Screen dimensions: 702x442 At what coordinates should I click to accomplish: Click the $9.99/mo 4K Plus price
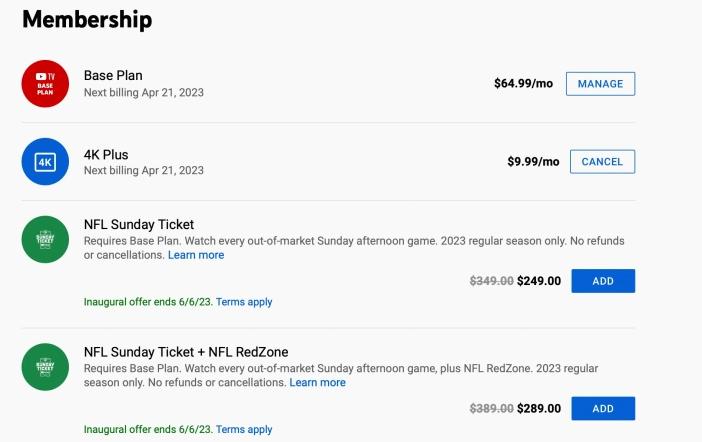point(533,161)
